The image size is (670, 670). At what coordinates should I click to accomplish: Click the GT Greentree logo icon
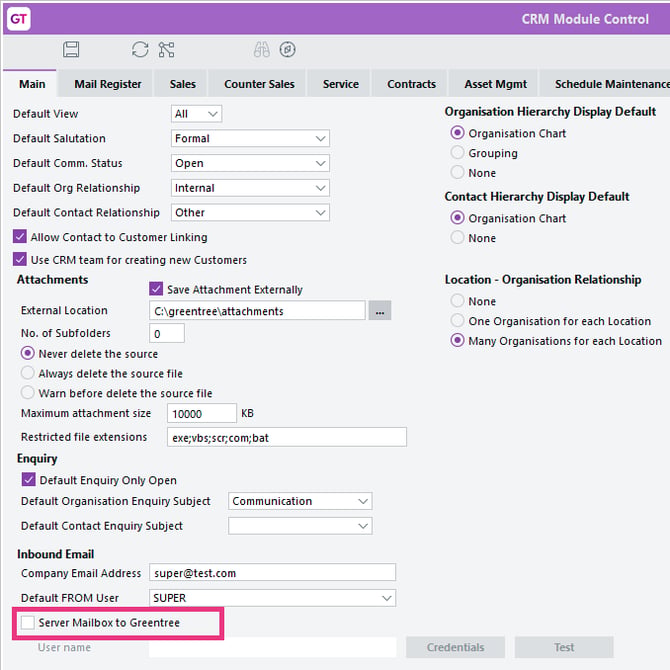(18, 19)
